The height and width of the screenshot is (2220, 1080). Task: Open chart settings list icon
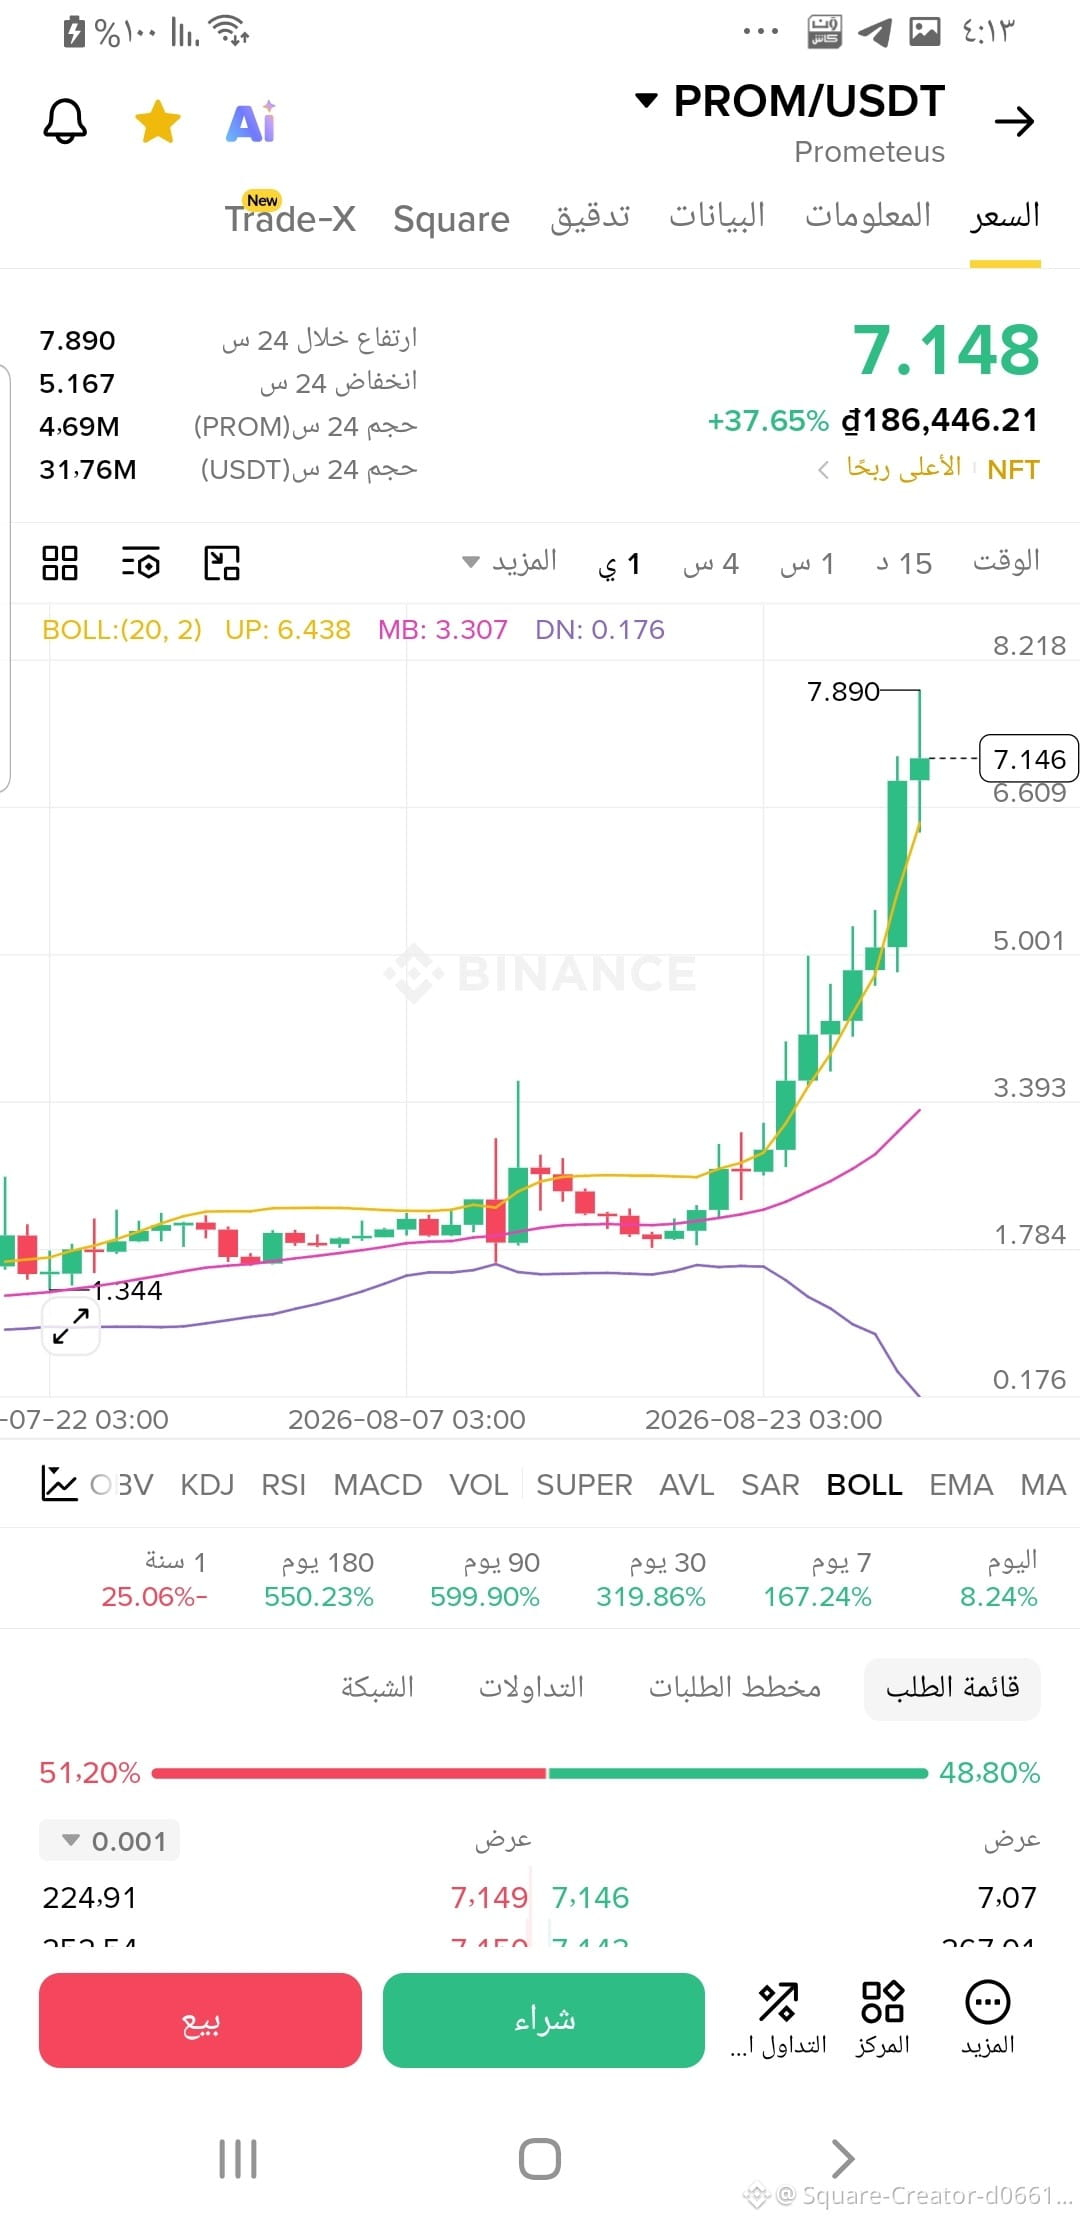[x=140, y=563]
